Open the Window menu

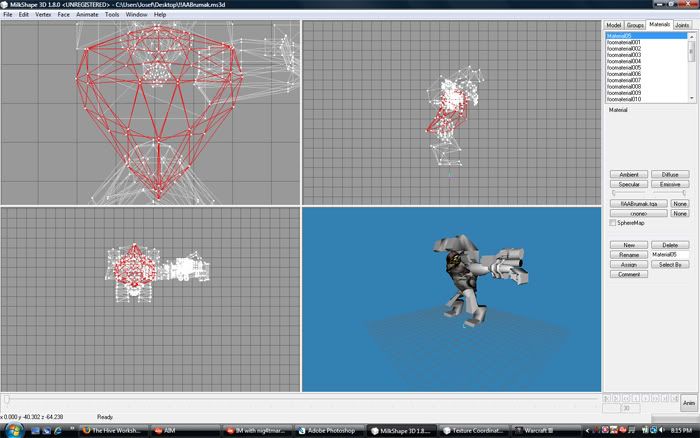tap(136, 14)
